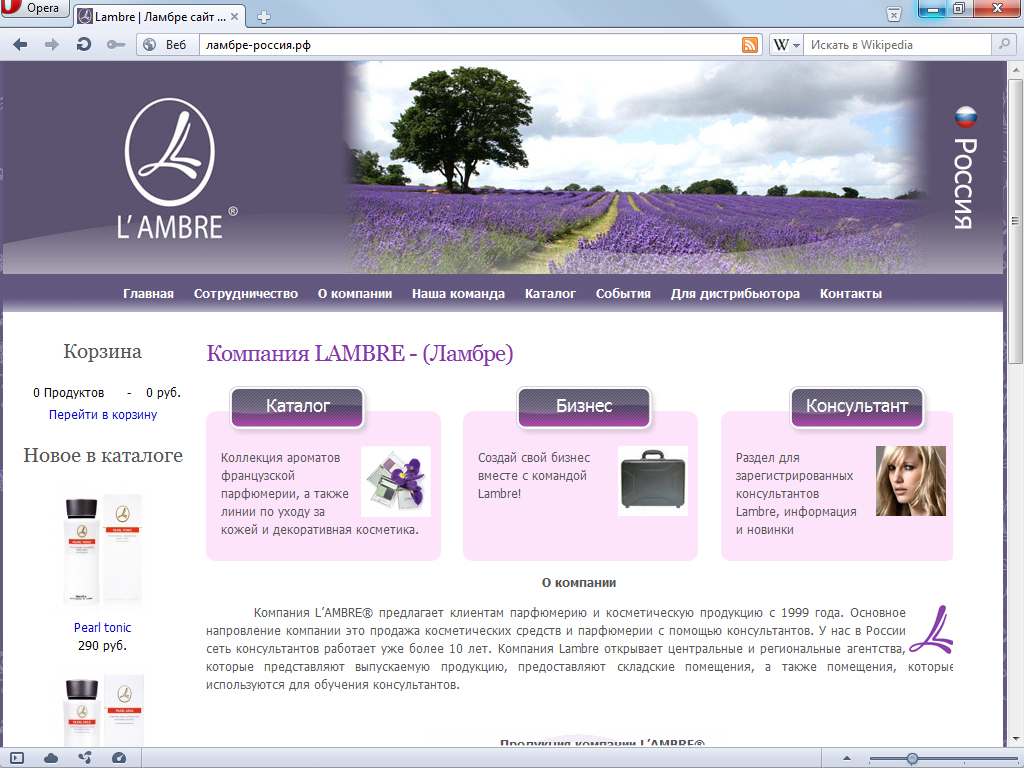Click the scrollbar up arrow
This screenshot has height=768, width=1024.
[x=1016, y=69]
